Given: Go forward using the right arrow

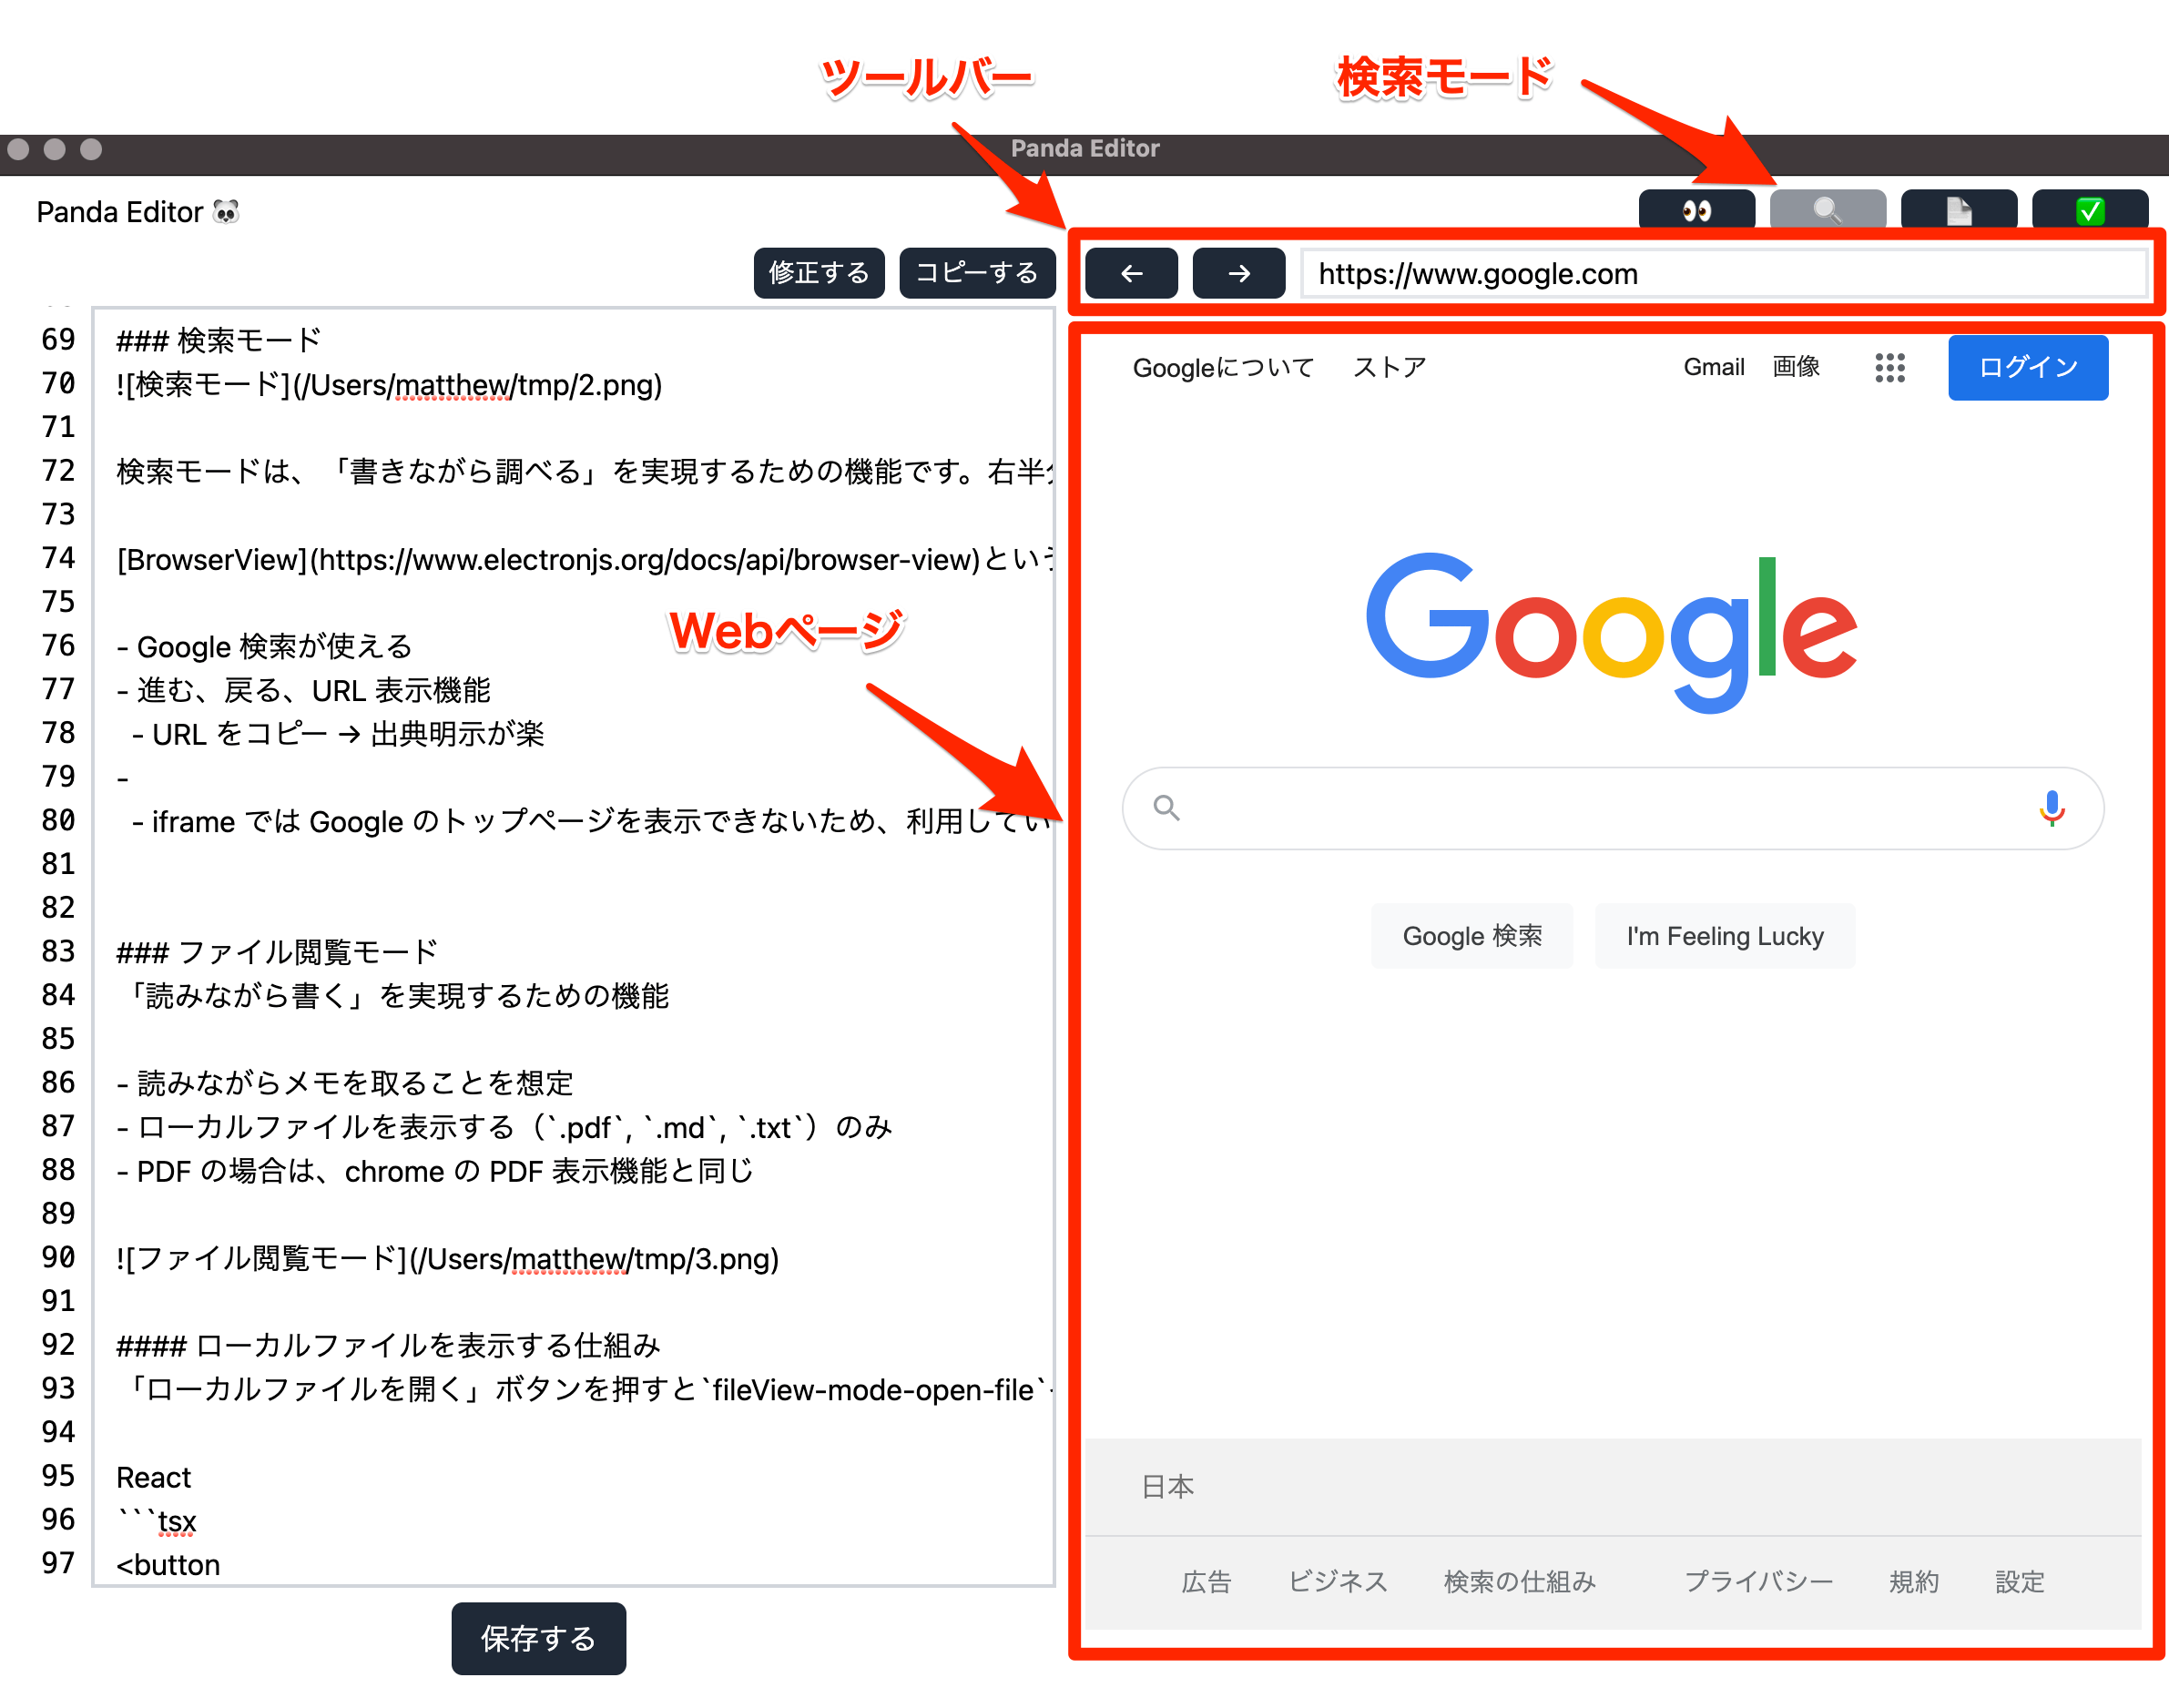Looking at the screenshot, I should [x=1238, y=273].
